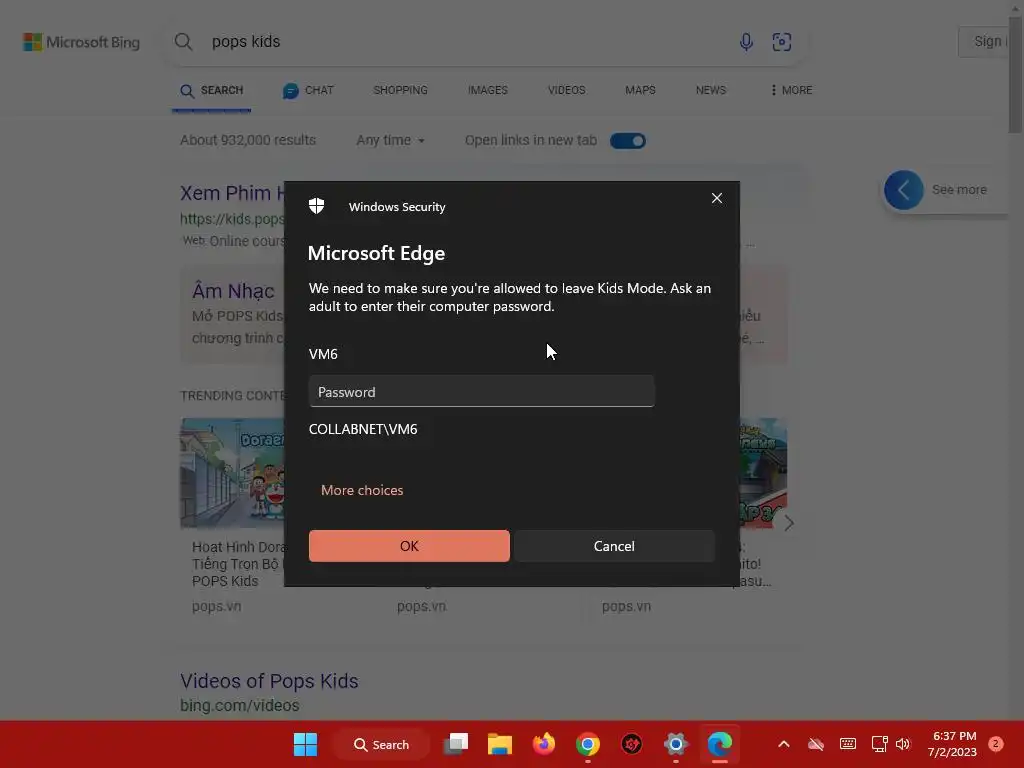Click the OneDrive cloud tray icon
The height and width of the screenshot is (768, 1024).
pyautogui.click(x=816, y=744)
